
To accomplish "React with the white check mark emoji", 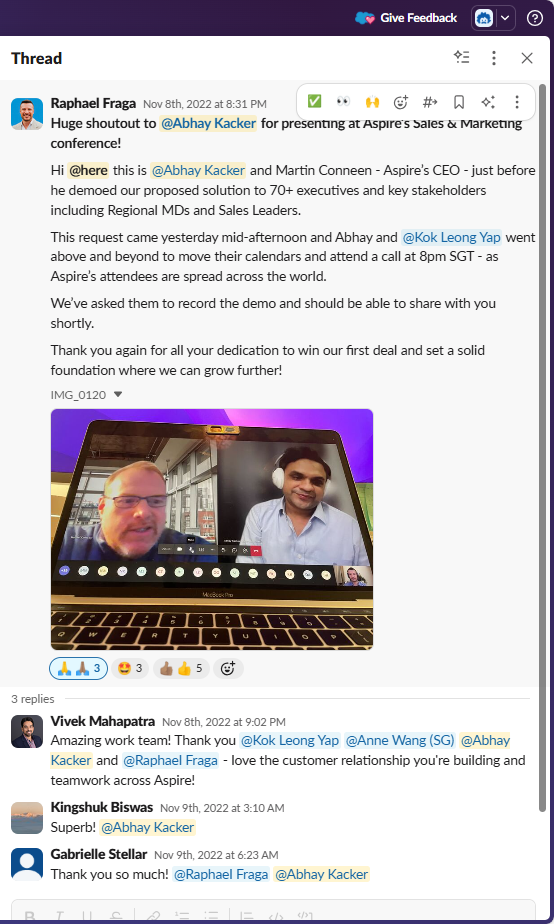I will [x=315, y=102].
